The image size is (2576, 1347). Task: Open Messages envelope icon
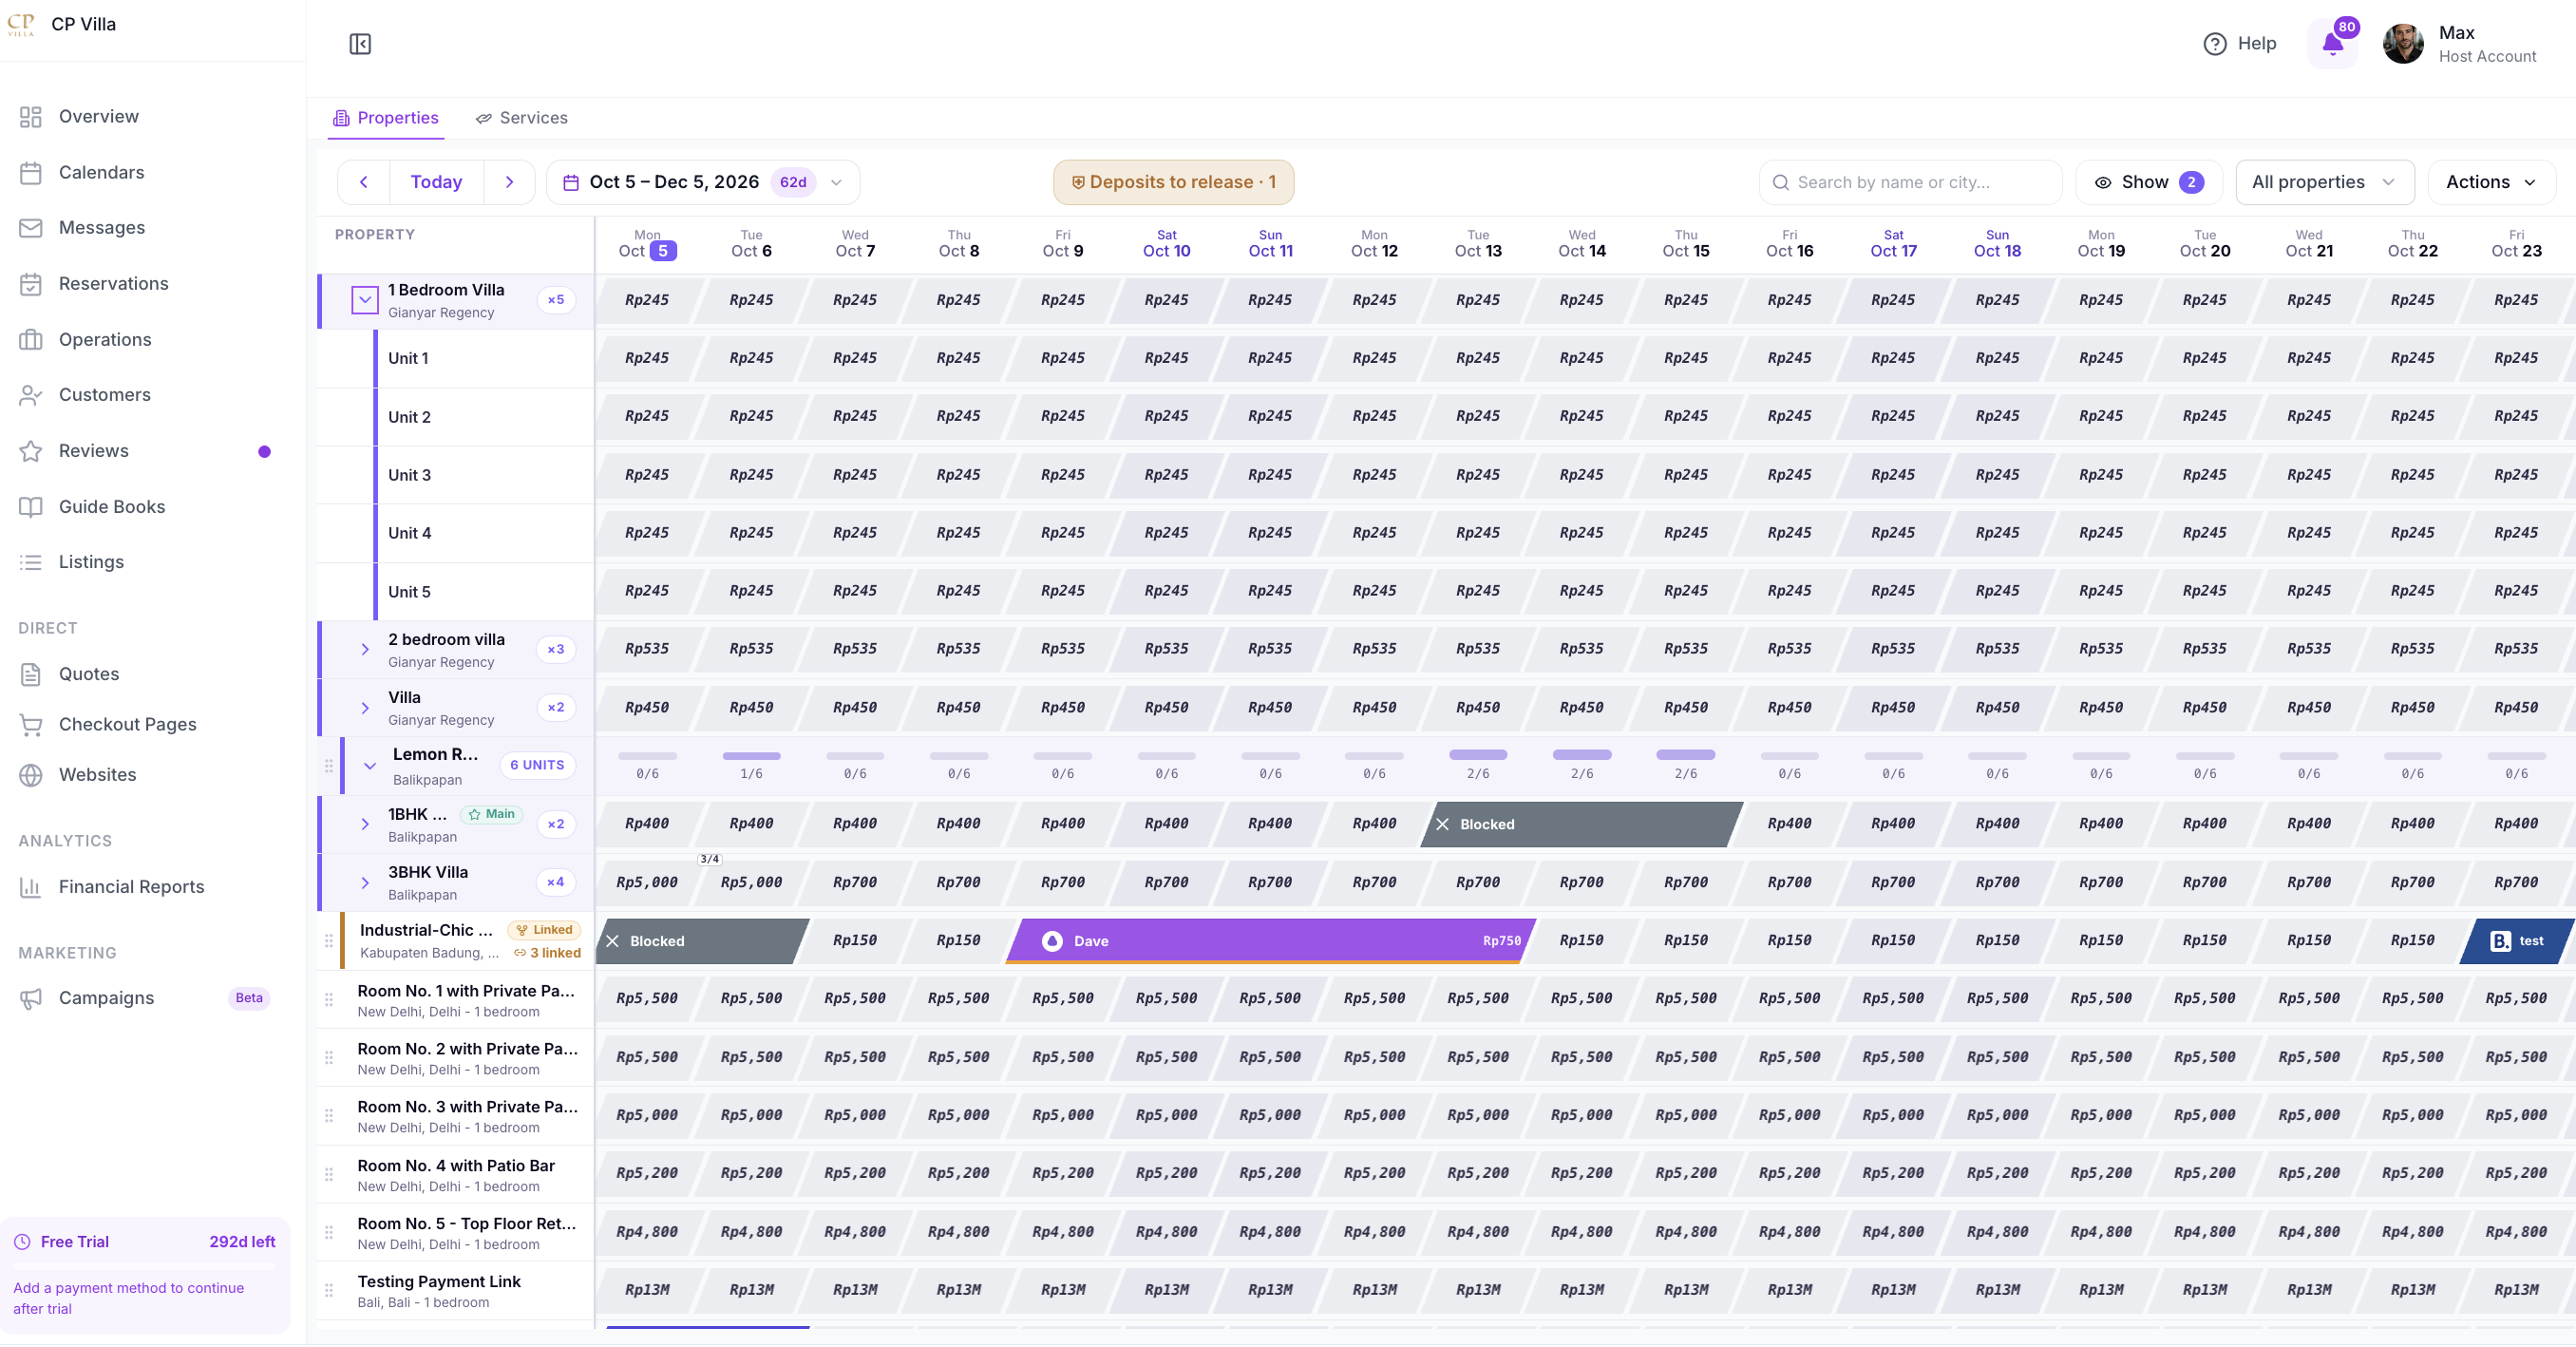(x=31, y=228)
